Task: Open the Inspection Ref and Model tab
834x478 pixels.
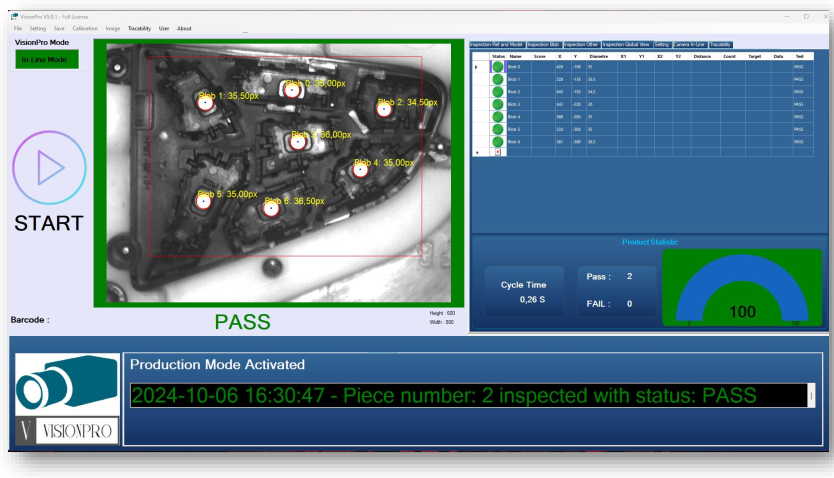Action: click(496, 44)
